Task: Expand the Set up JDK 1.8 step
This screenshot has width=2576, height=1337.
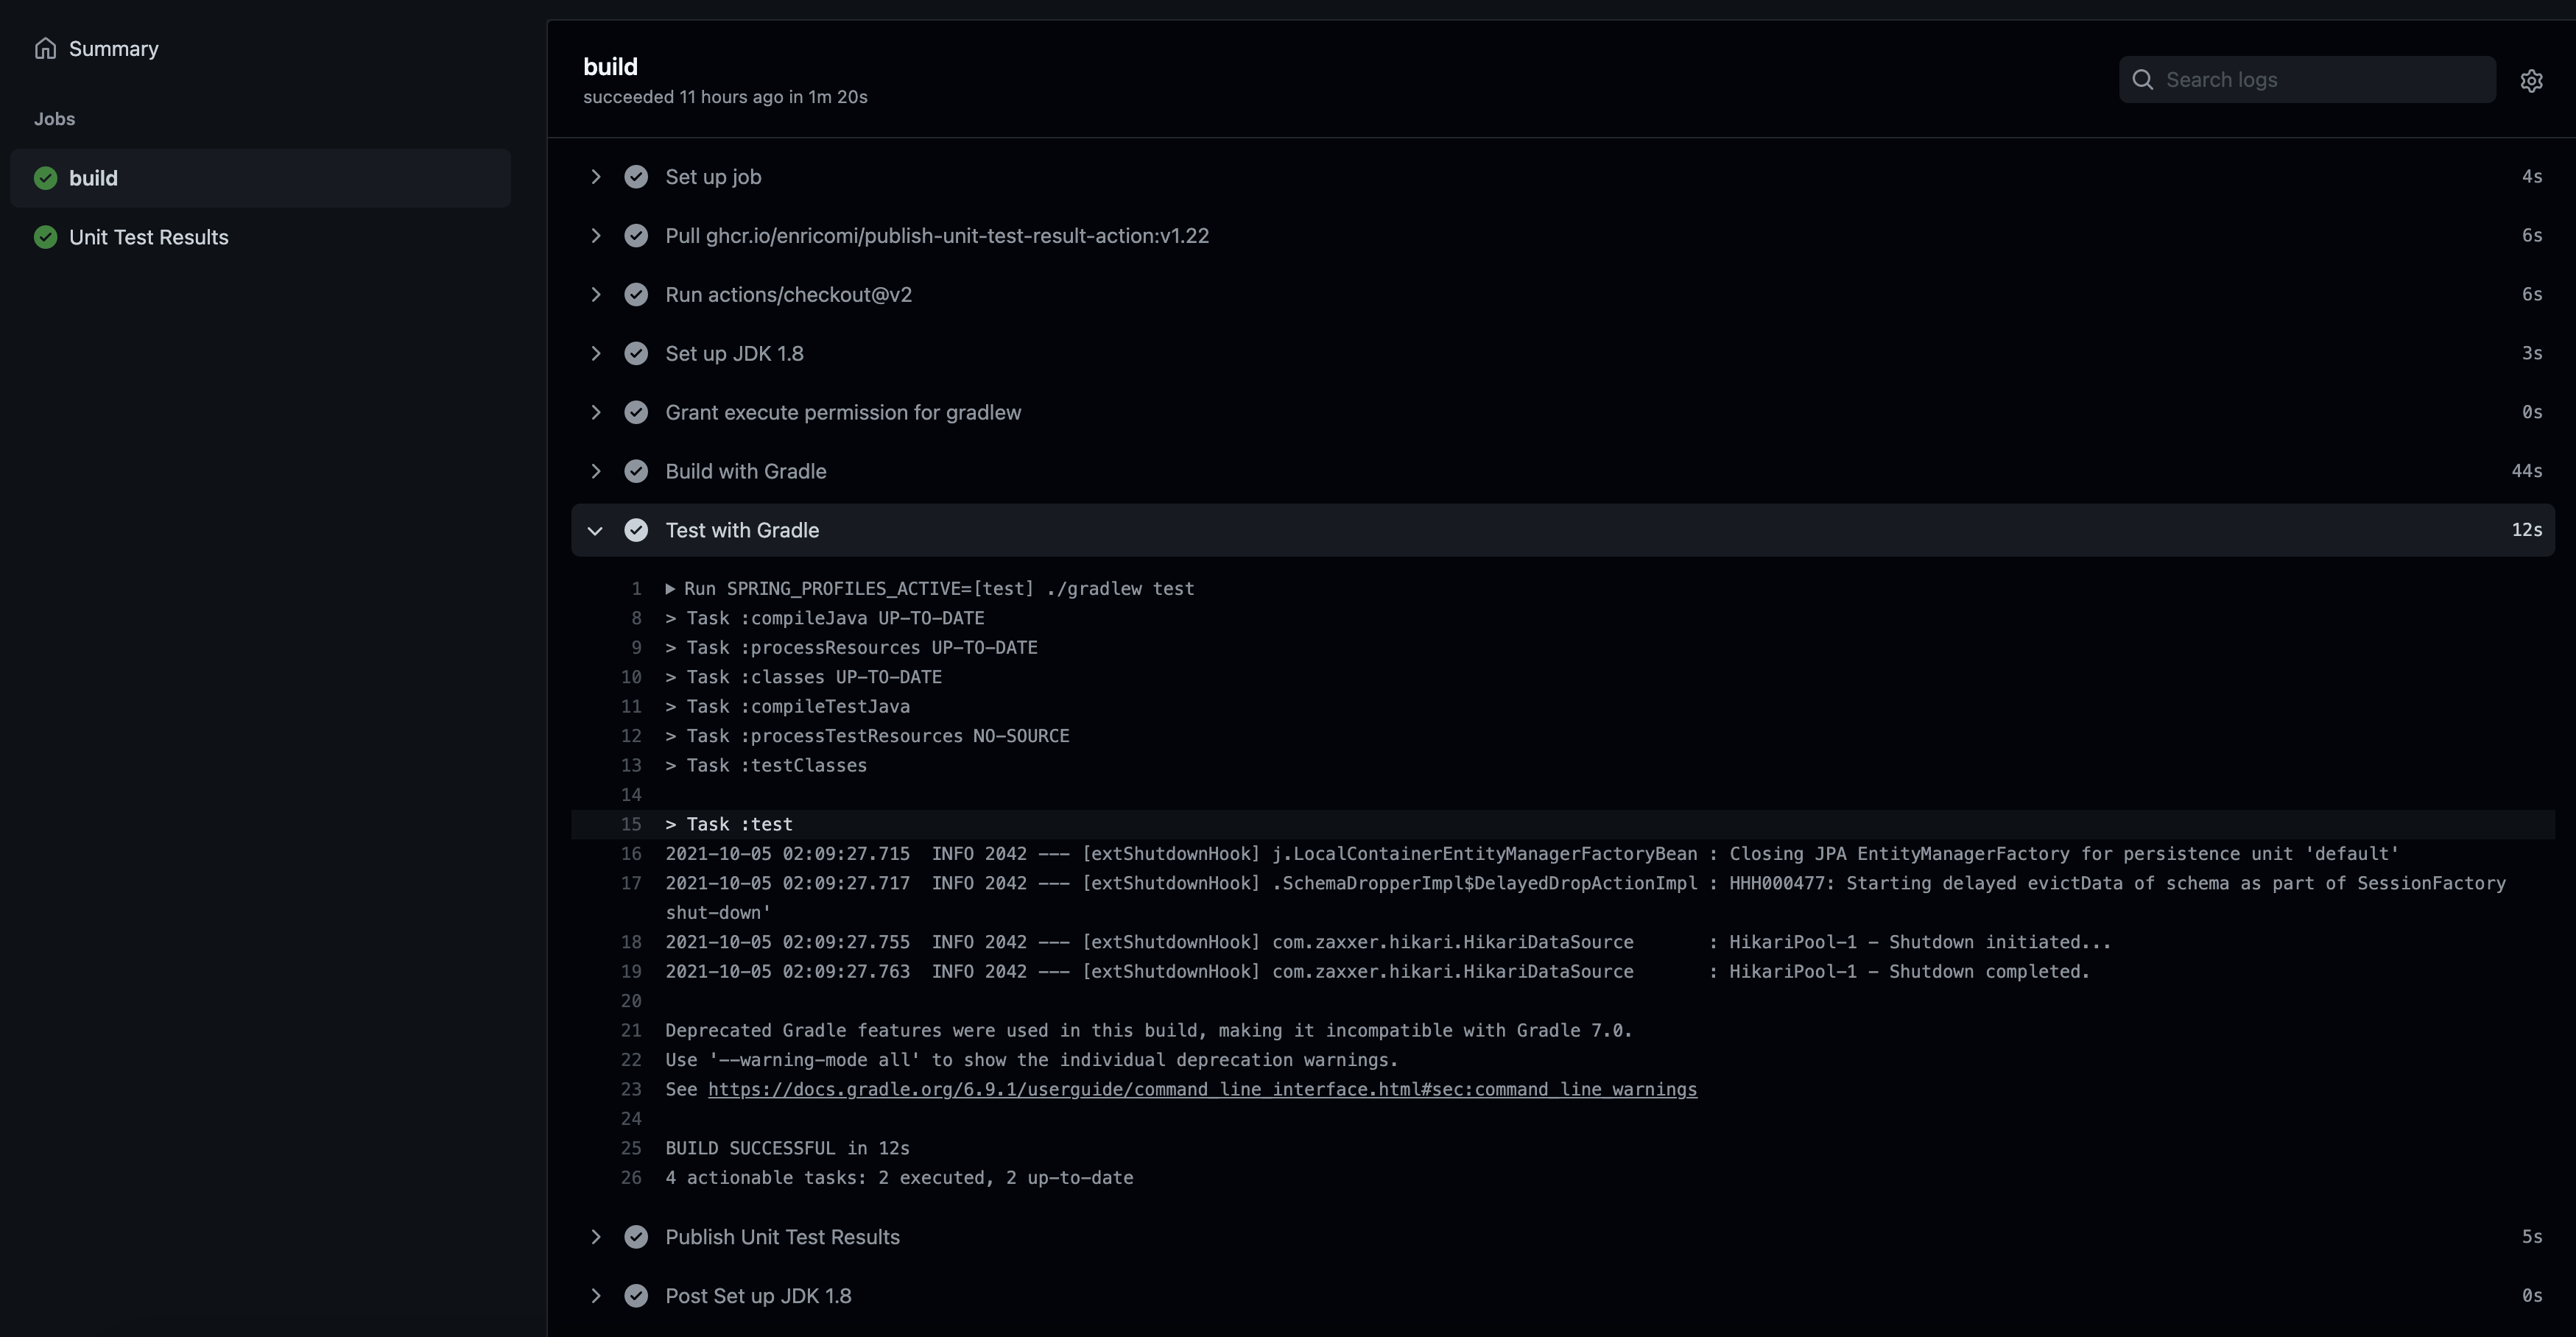Action: click(x=596, y=354)
